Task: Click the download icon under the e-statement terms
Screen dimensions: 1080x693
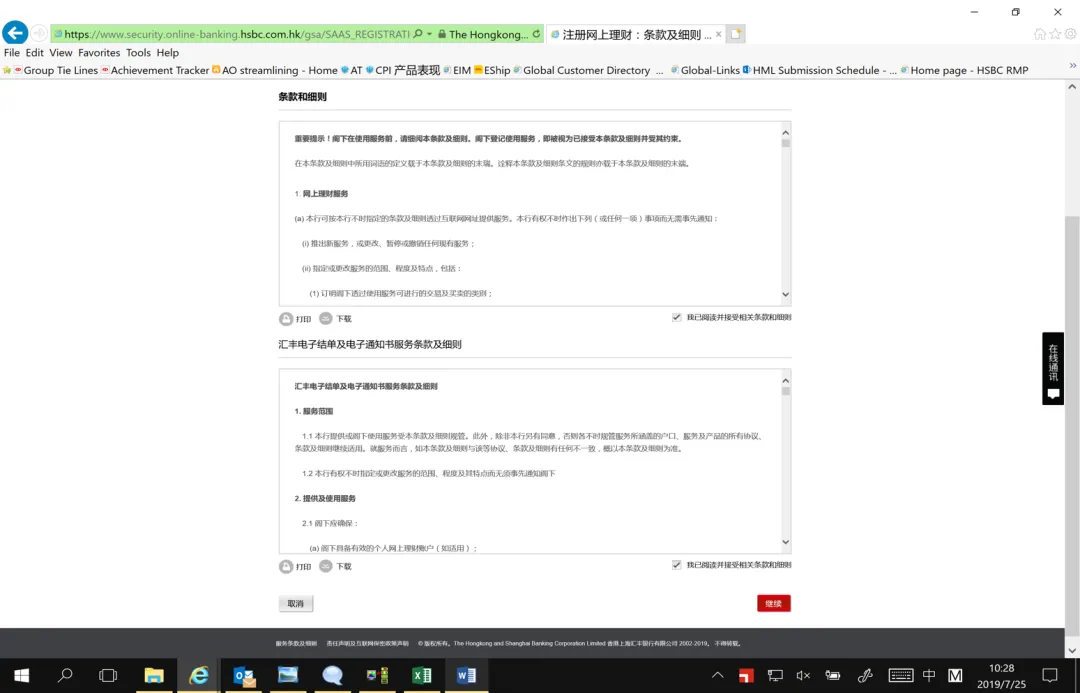Action: (x=326, y=566)
